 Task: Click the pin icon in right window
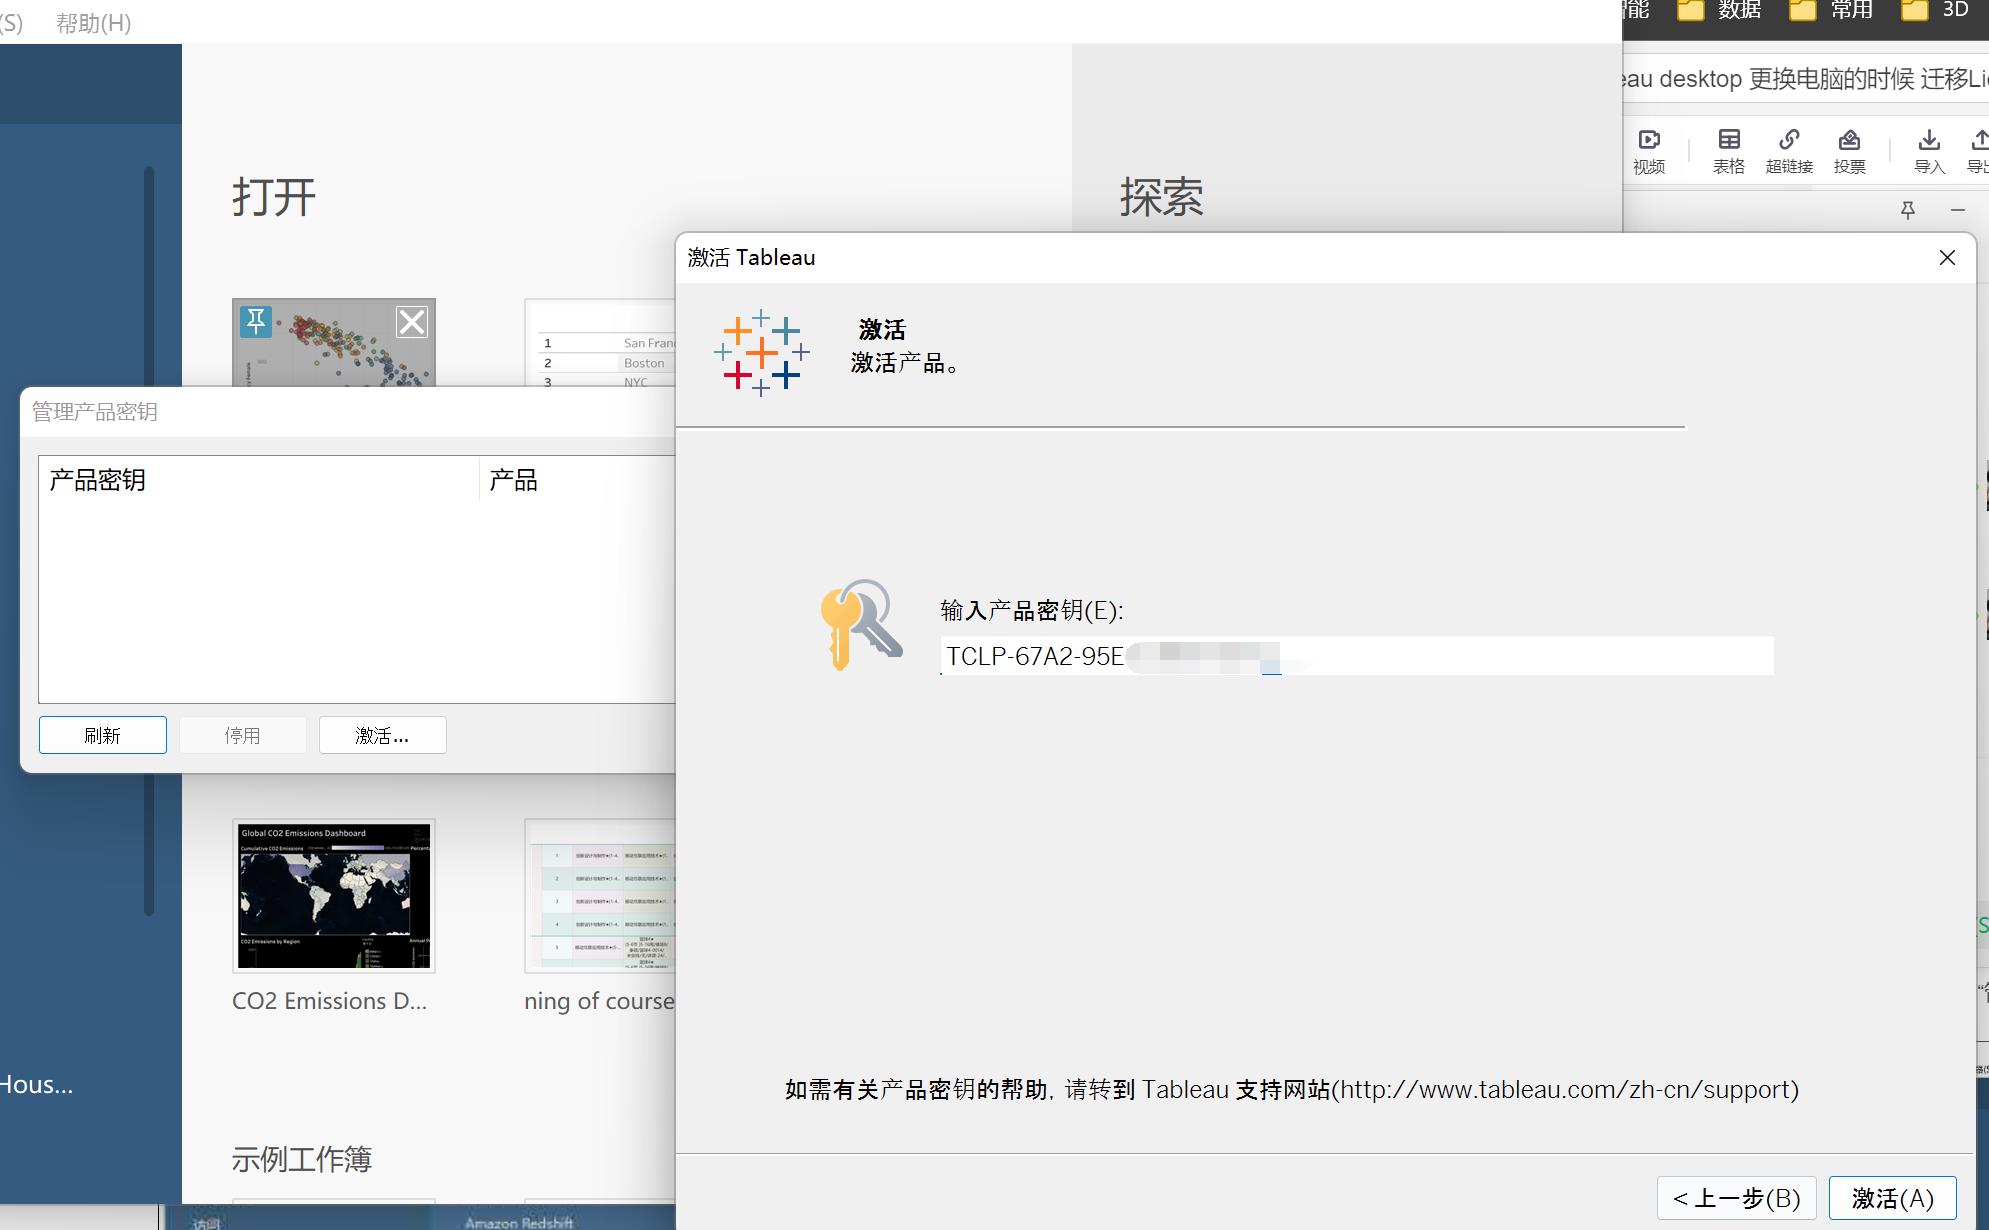(1908, 210)
